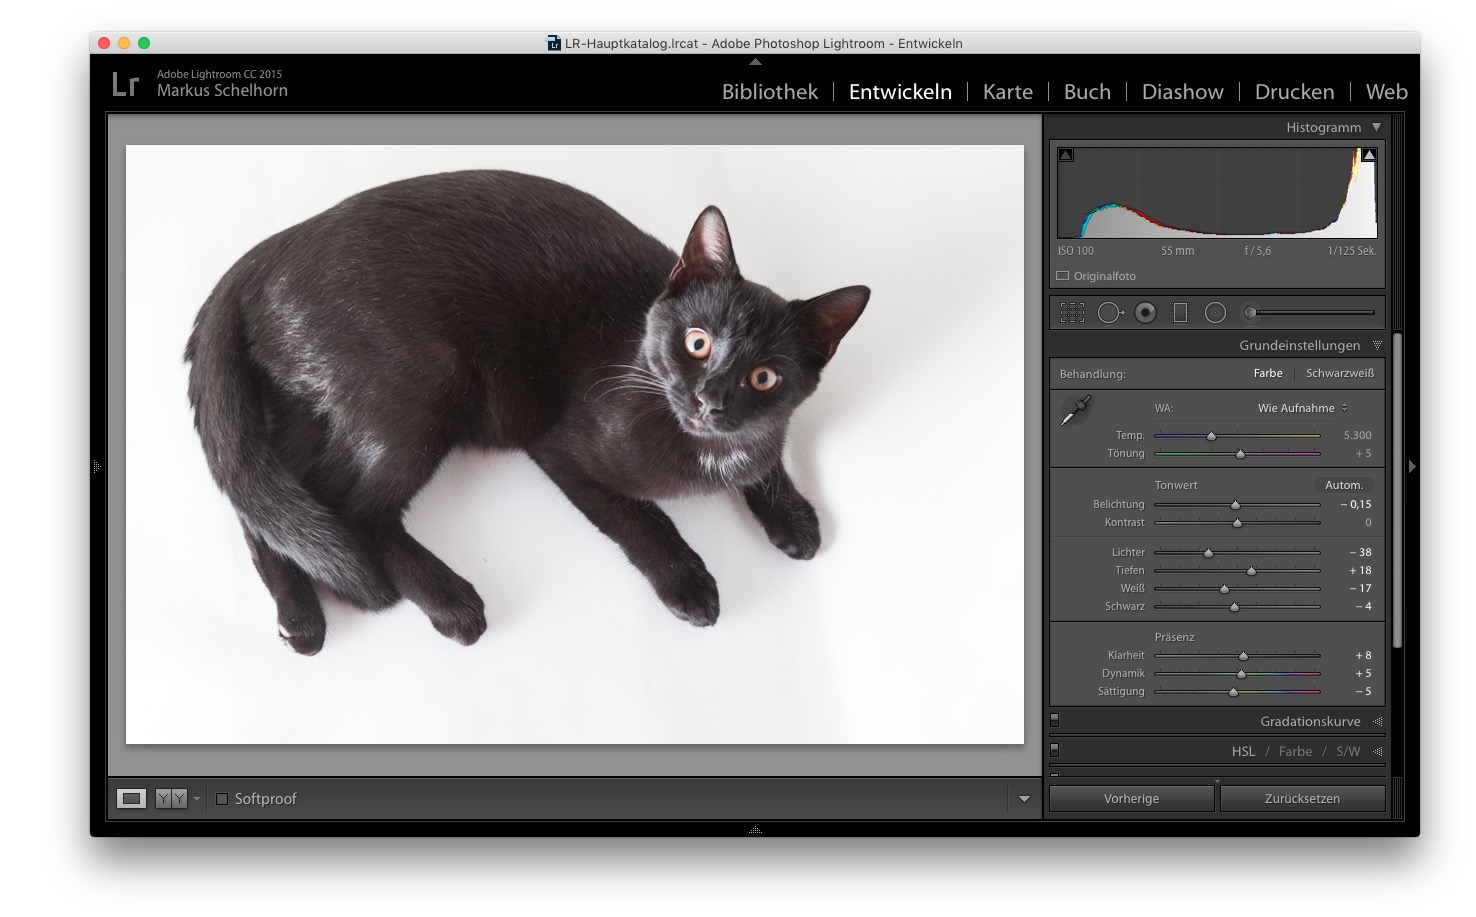Open the Karte module
This screenshot has width=1476, height=917.
pos(1008,92)
